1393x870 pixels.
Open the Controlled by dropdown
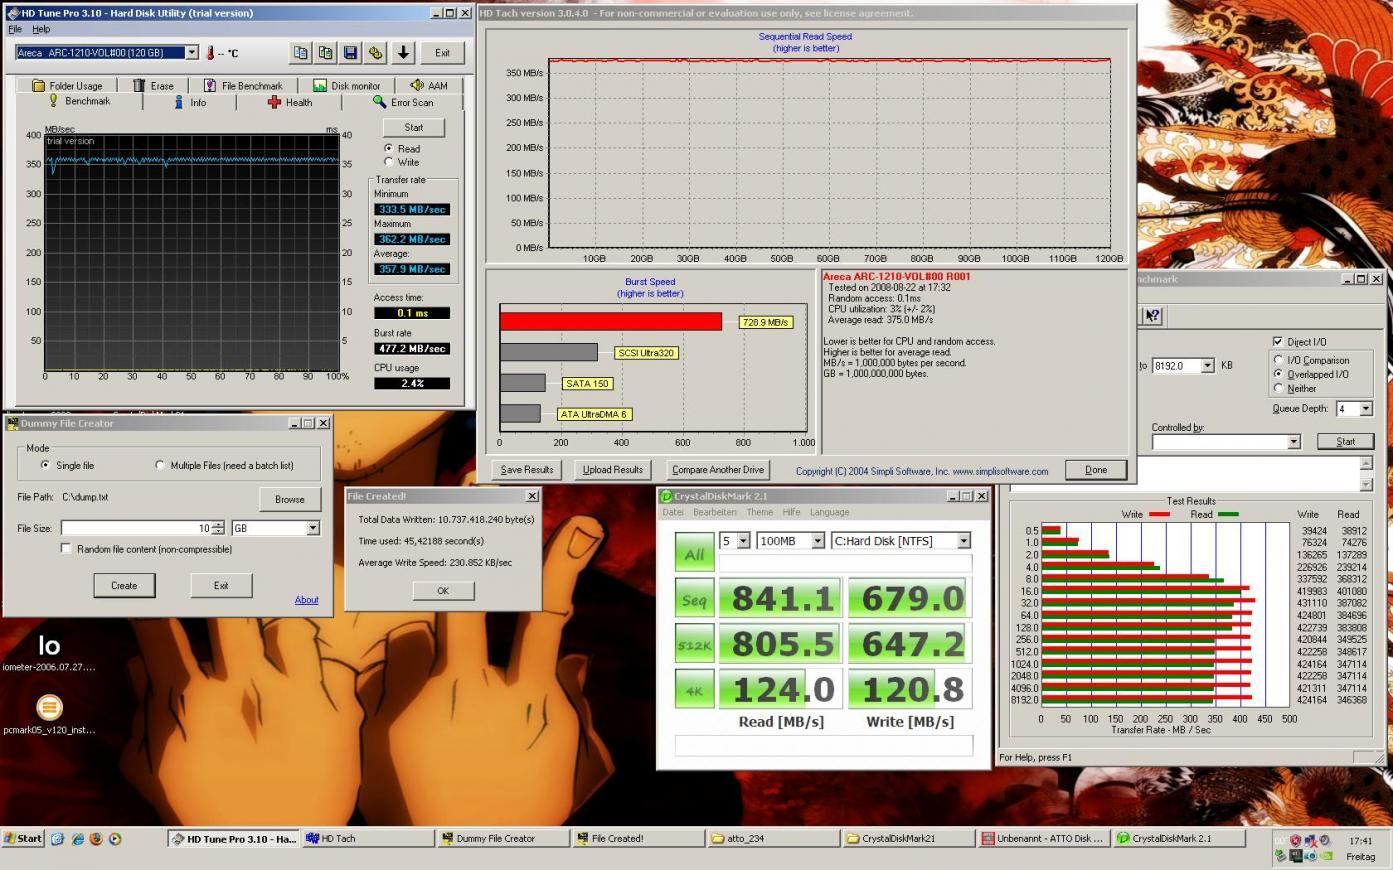(1293, 442)
